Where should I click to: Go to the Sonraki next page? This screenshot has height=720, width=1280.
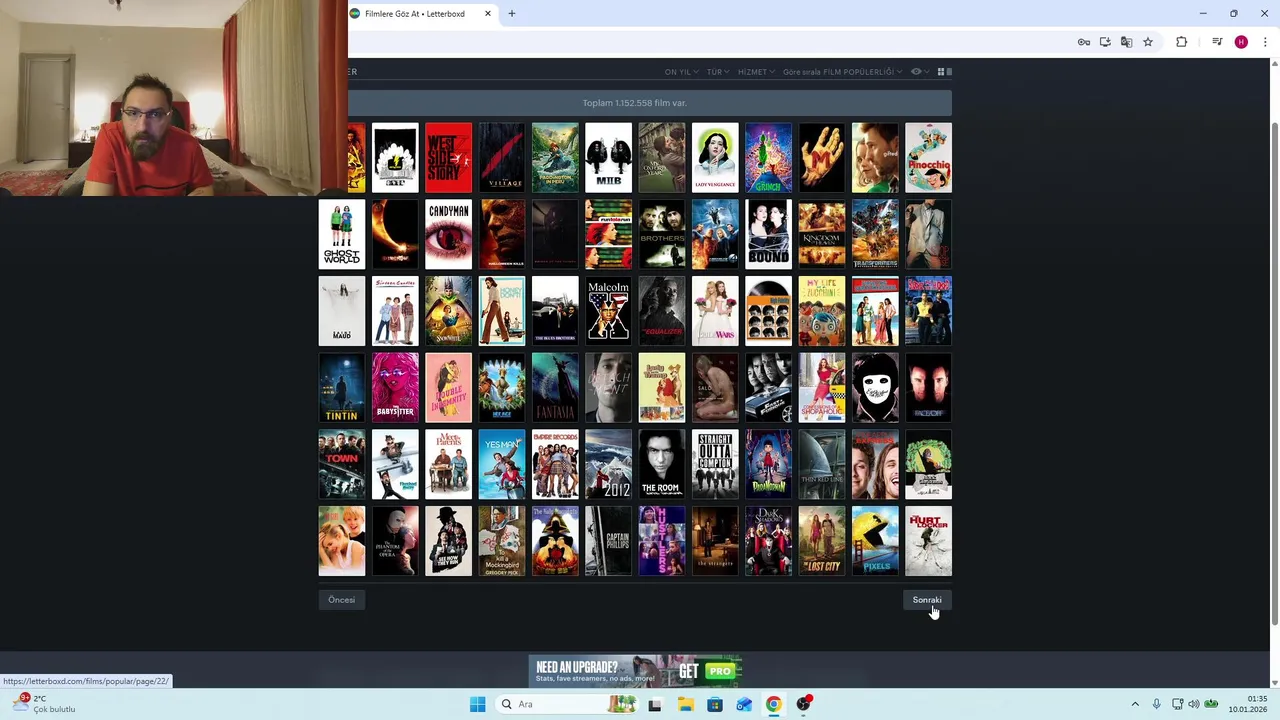(927, 600)
